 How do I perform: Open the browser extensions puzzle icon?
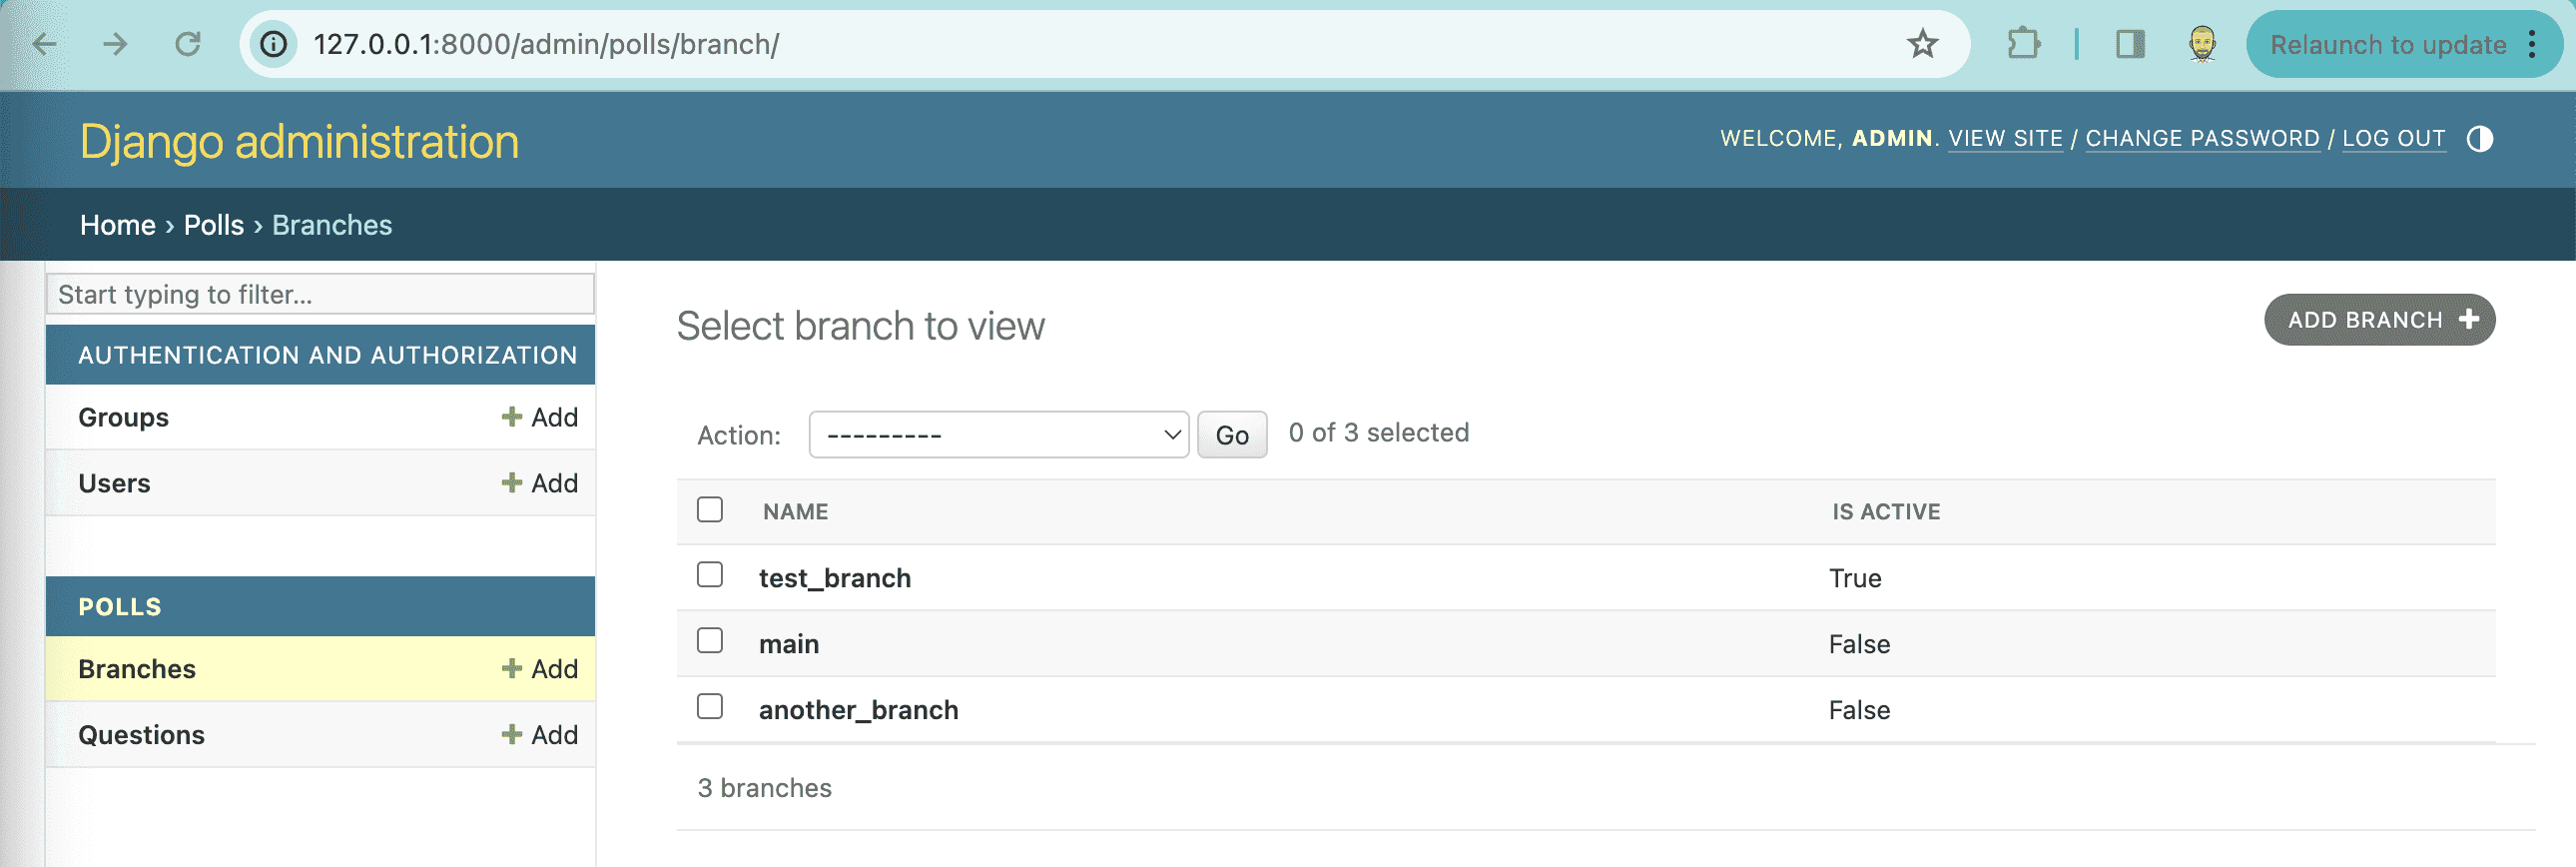pyautogui.click(x=2023, y=44)
